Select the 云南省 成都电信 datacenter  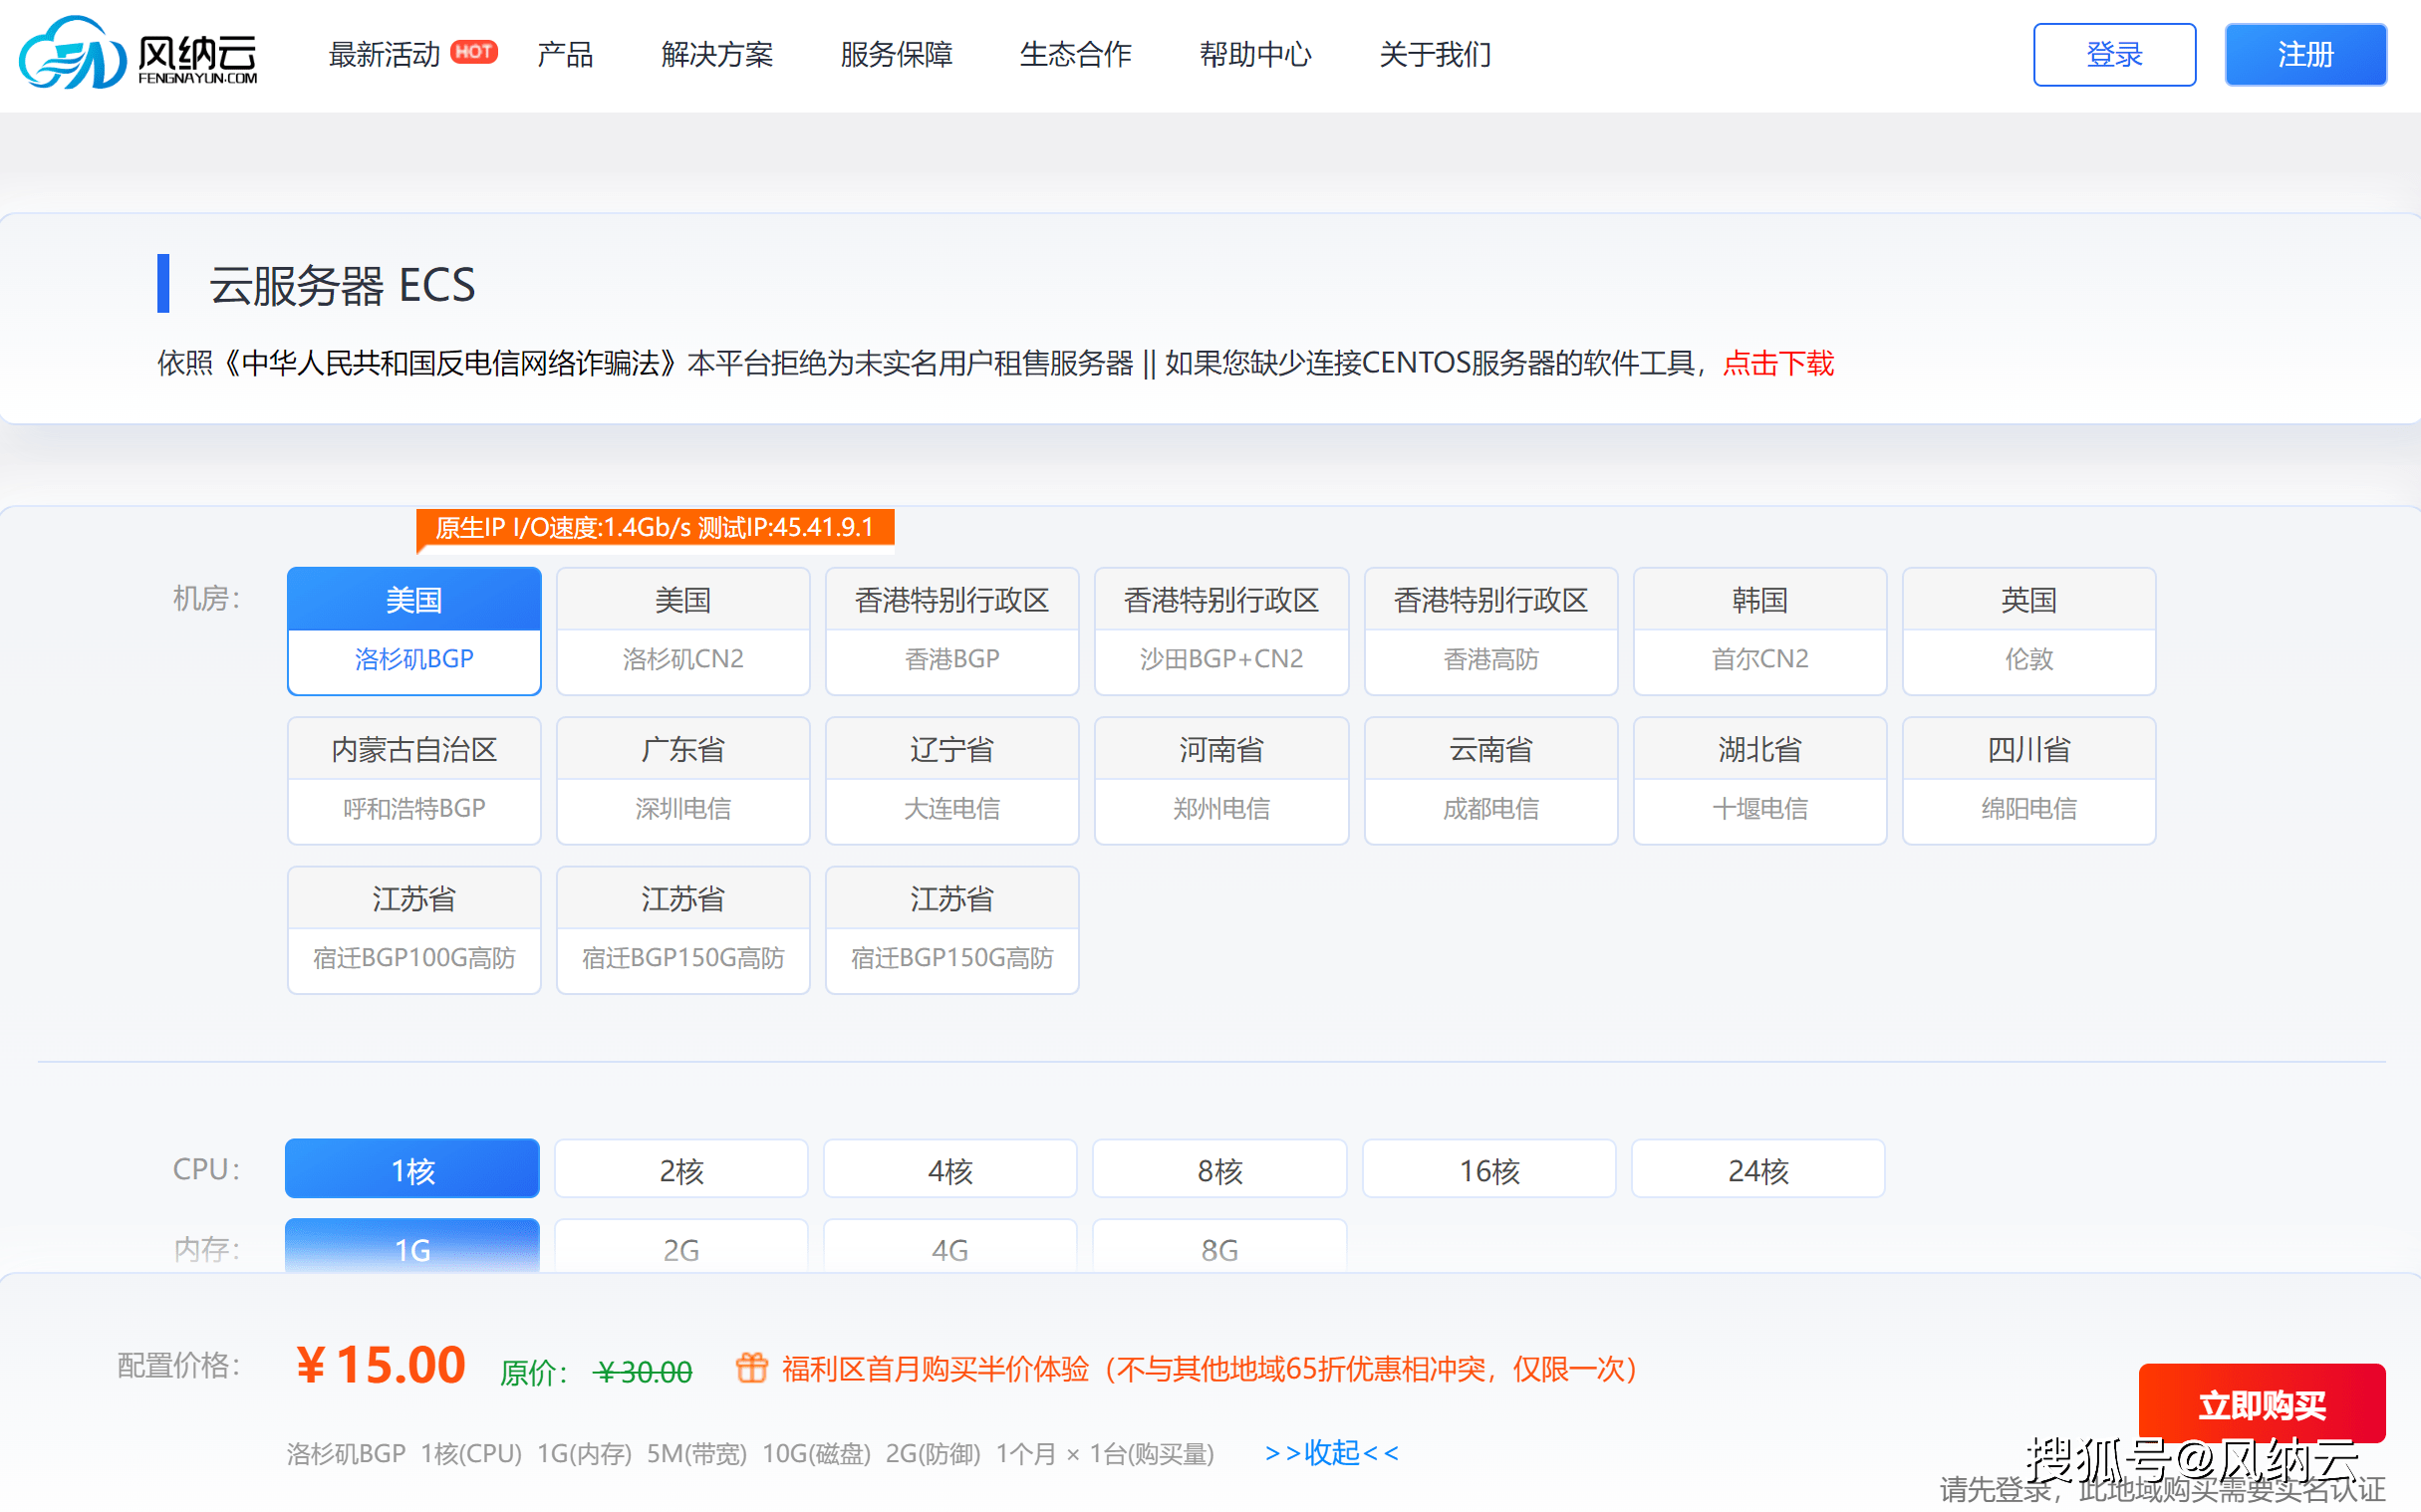[x=1491, y=781]
